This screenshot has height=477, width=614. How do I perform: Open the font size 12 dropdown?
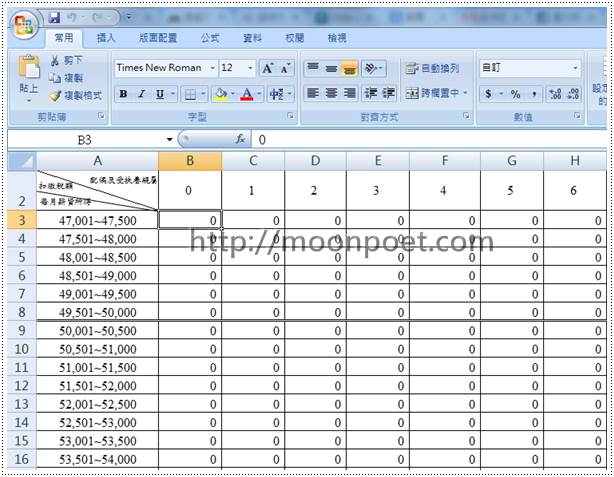click(250, 68)
